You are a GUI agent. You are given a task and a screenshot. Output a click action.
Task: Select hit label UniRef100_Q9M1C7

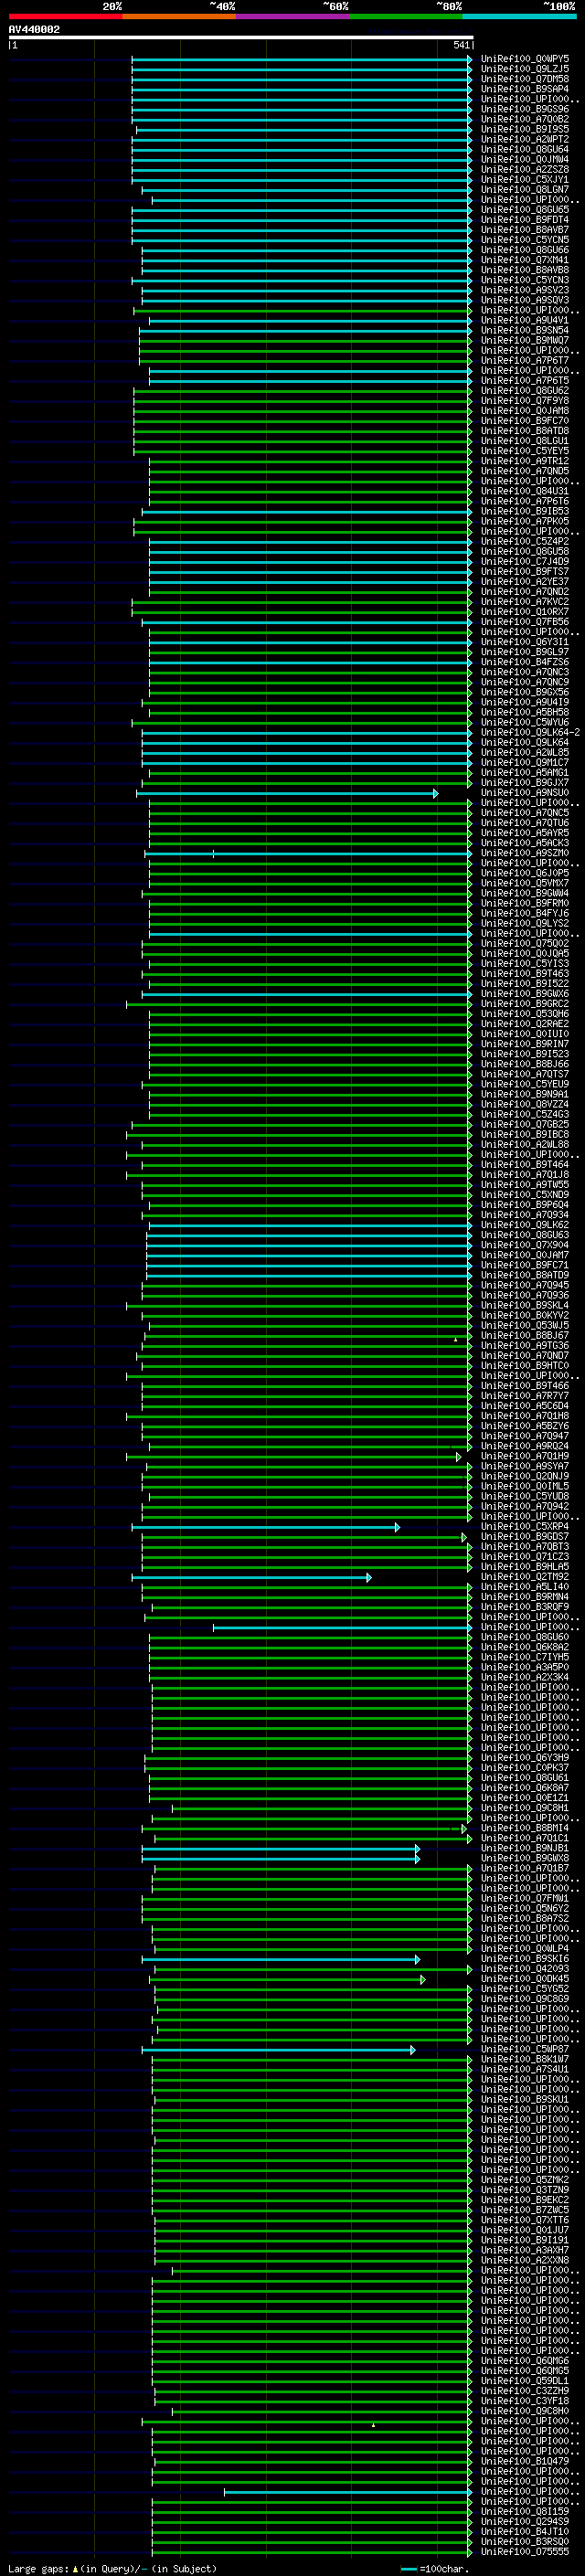tap(525, 762)
